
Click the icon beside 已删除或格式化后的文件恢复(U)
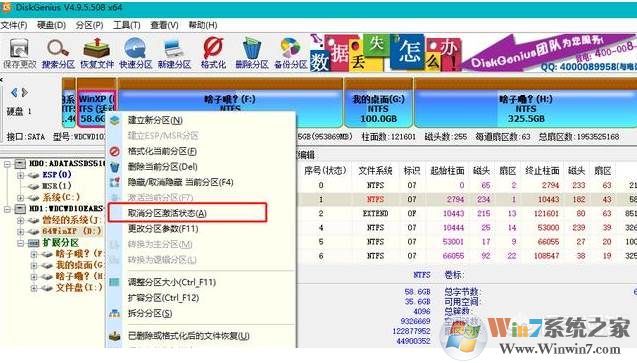click(115, 336)
